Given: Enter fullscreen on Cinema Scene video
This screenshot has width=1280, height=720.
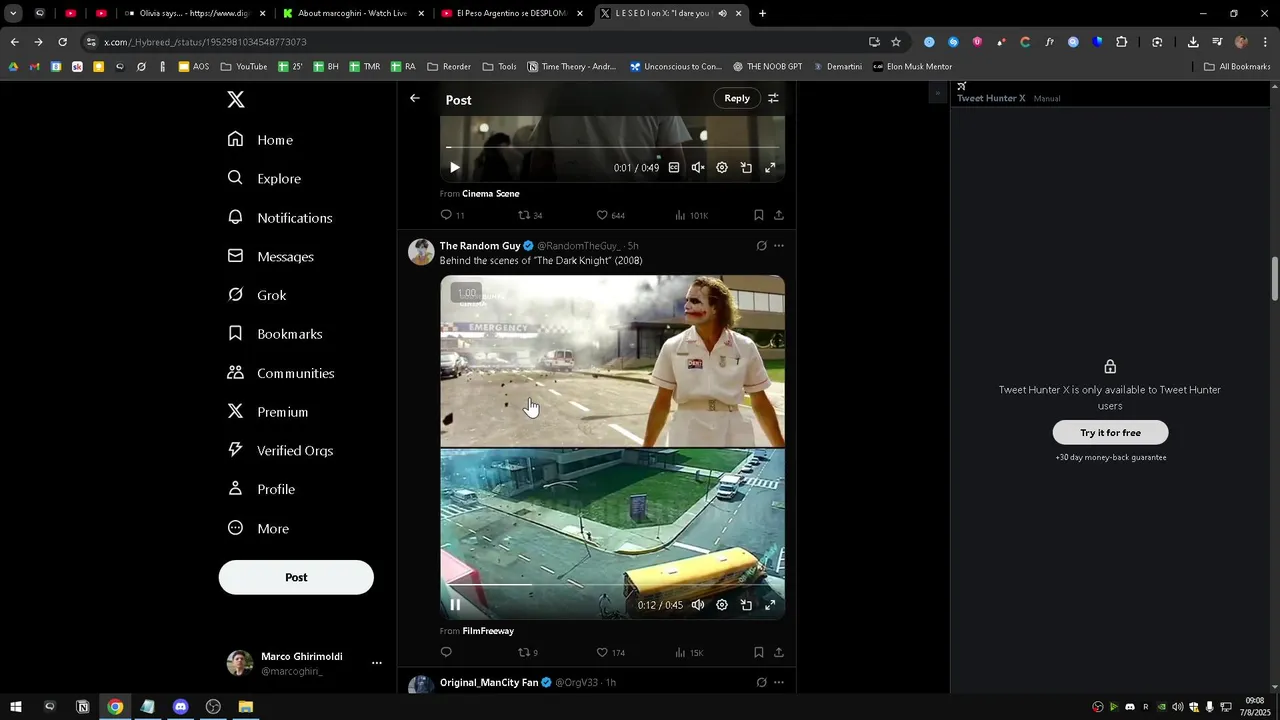Looking at the screenshot, I should 770,168.
